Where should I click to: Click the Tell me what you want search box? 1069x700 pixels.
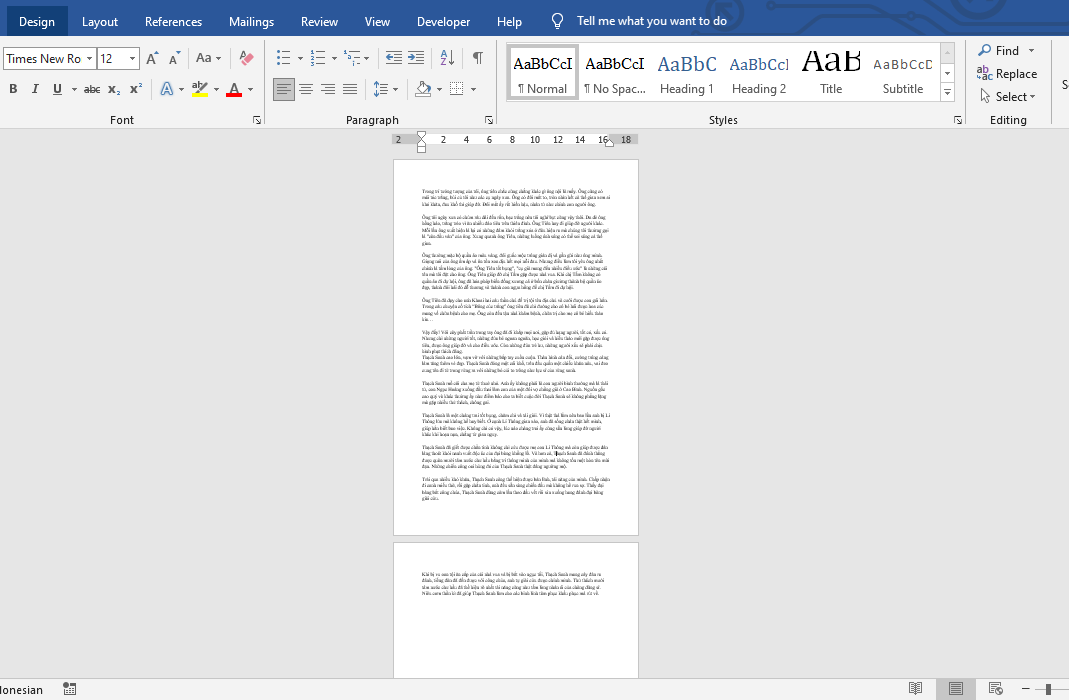click(651, 21)
